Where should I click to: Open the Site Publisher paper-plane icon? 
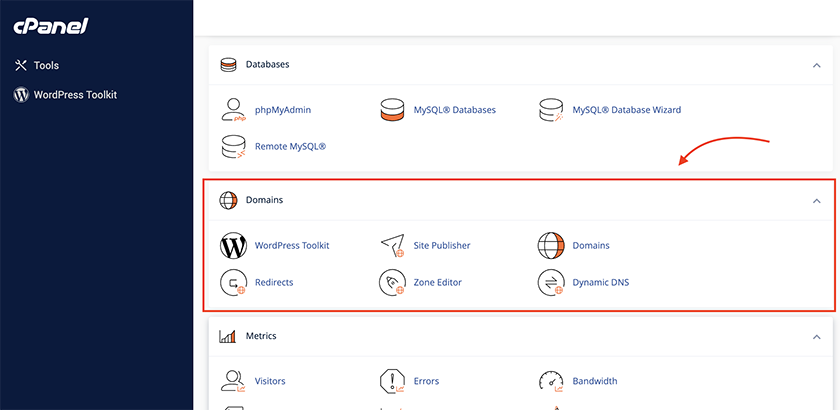(392, 246)
